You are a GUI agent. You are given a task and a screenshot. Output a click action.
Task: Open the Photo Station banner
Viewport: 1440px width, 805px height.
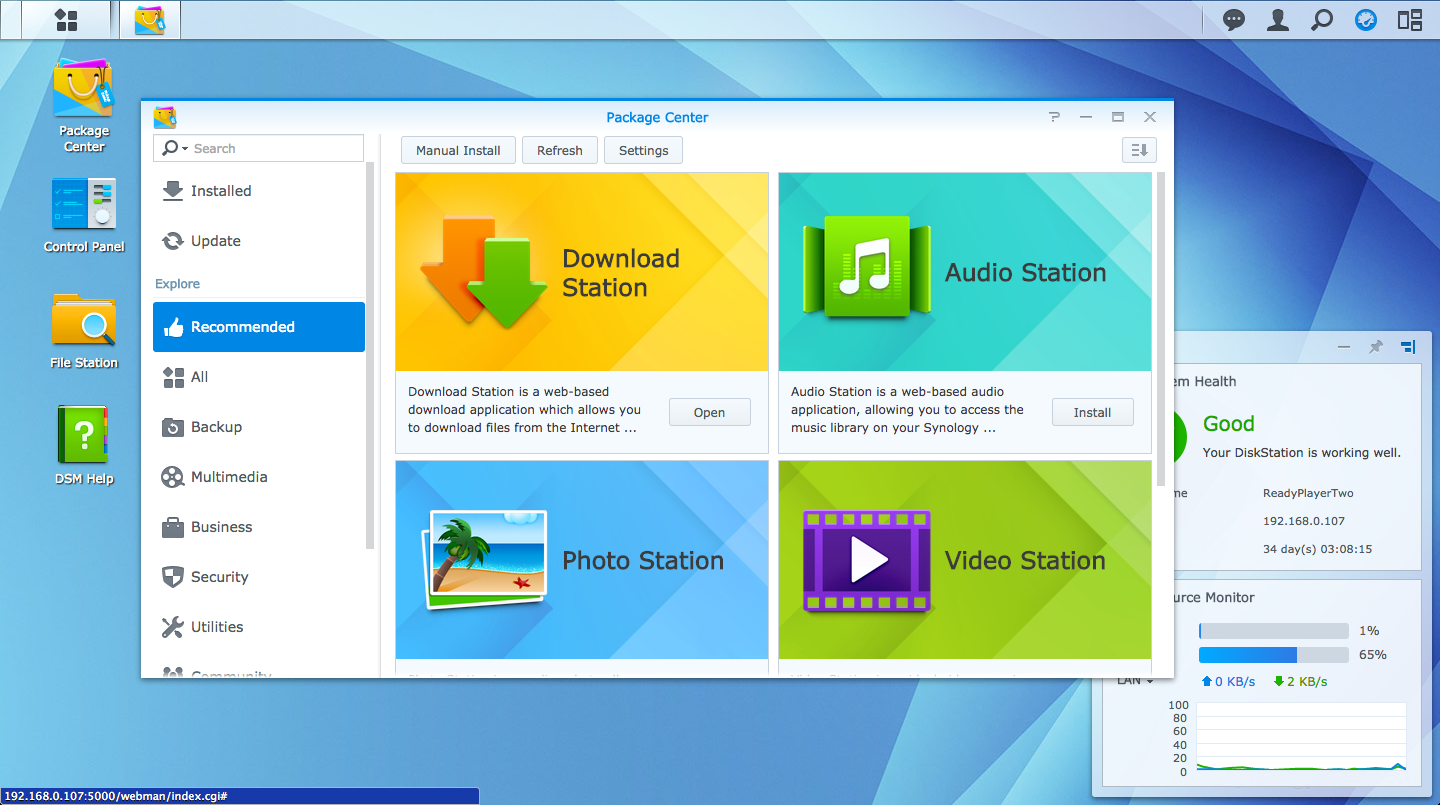tap(582, 560)
